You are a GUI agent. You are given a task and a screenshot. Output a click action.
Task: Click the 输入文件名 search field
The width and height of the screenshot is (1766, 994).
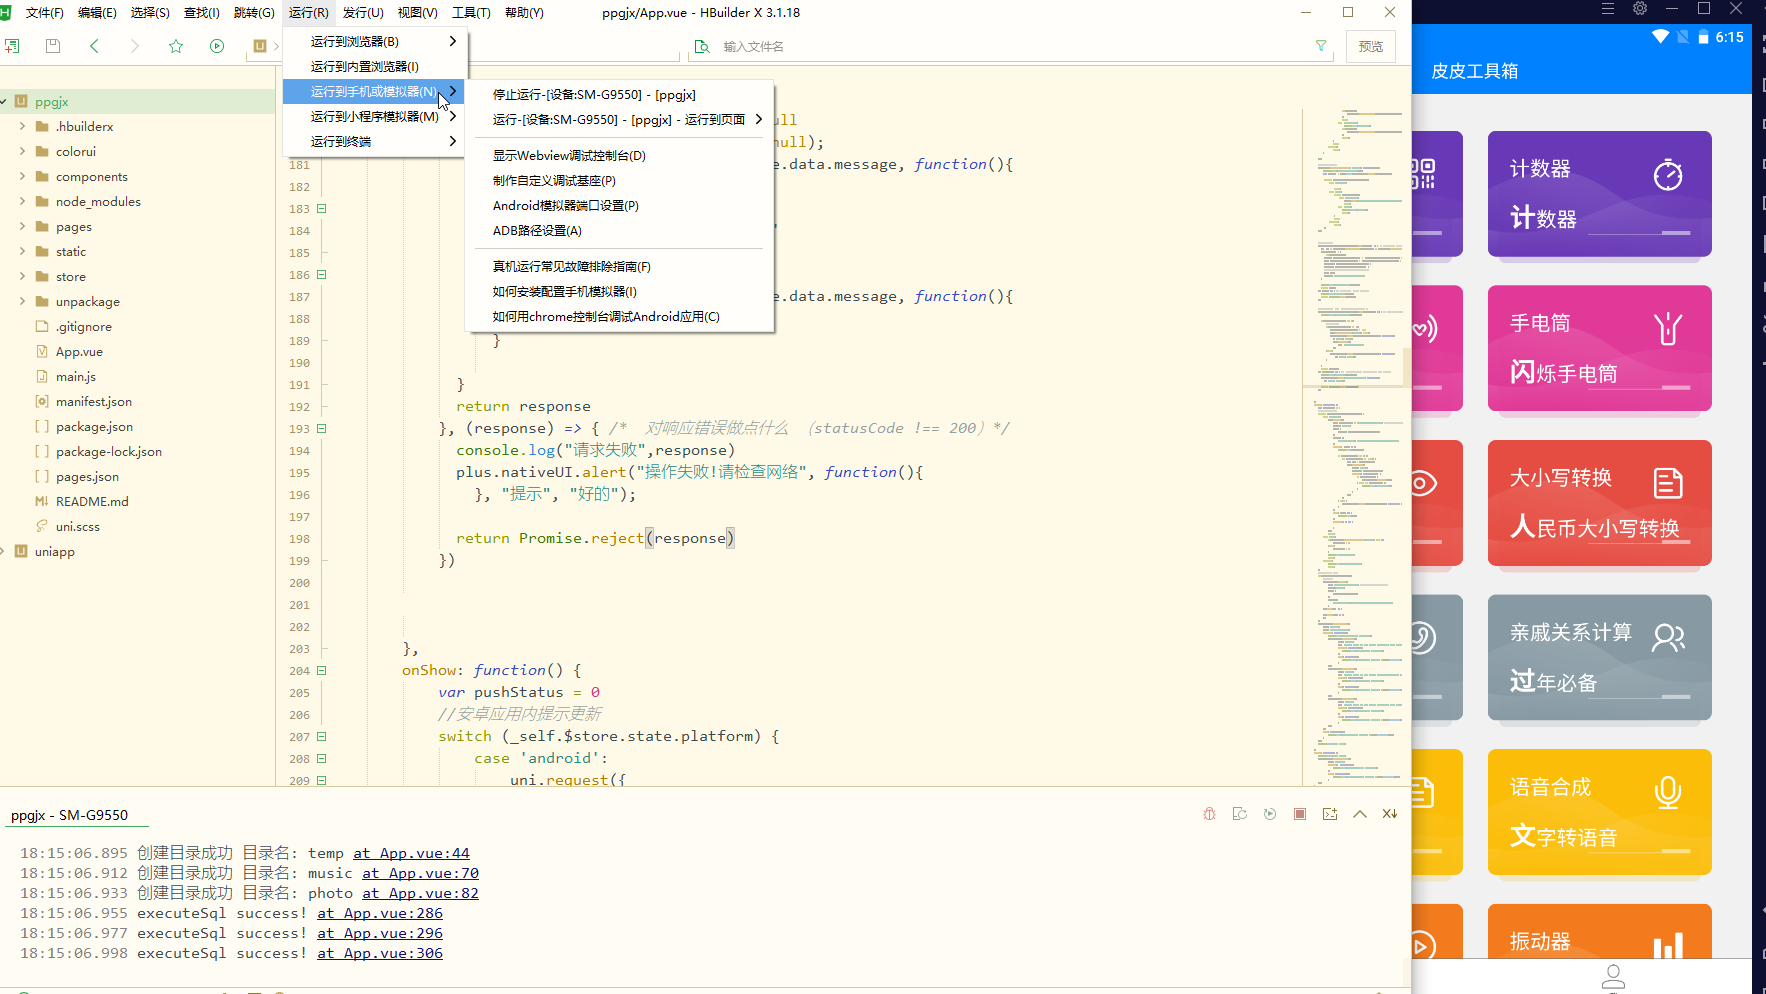tap(1010, 47)
